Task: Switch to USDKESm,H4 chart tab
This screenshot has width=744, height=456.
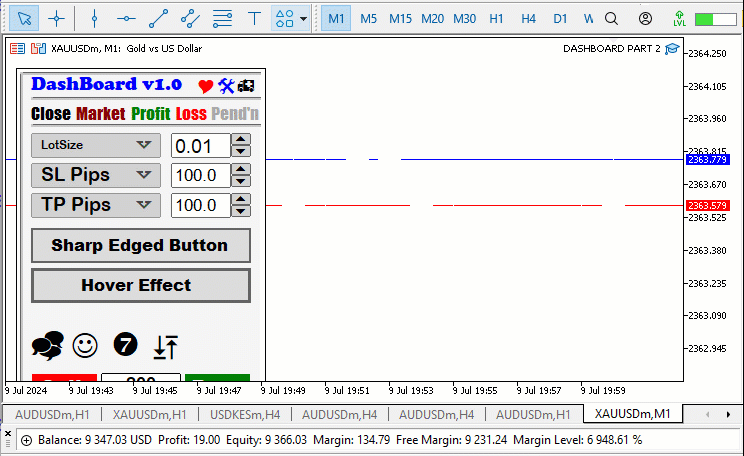Action: pos(245,415)
